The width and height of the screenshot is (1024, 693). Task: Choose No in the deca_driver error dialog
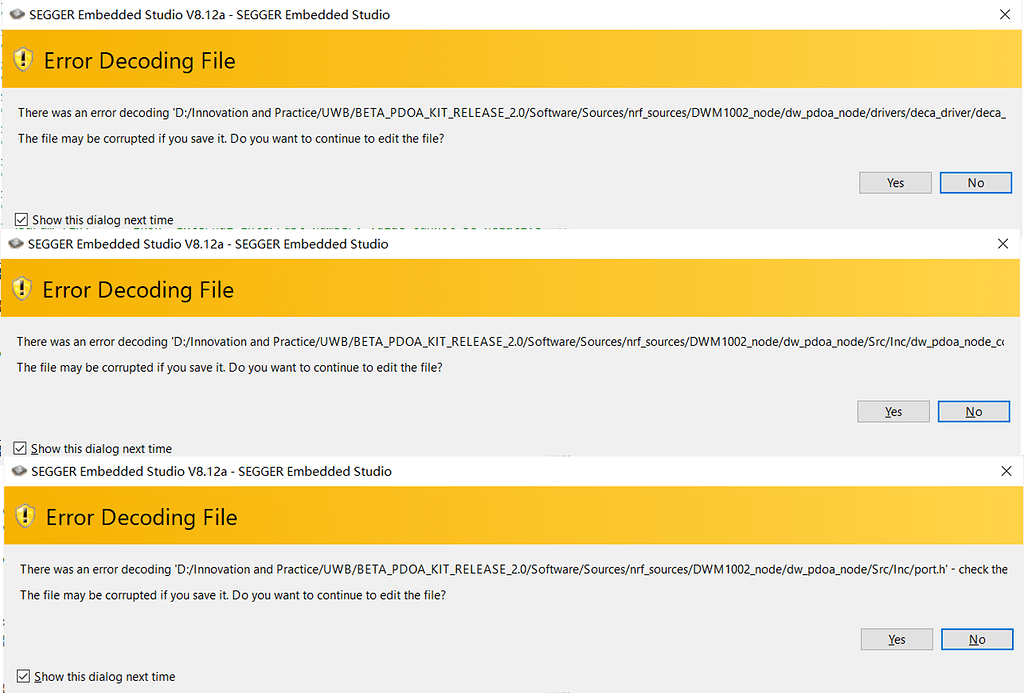pyautogui.click(x=975, y=183)
